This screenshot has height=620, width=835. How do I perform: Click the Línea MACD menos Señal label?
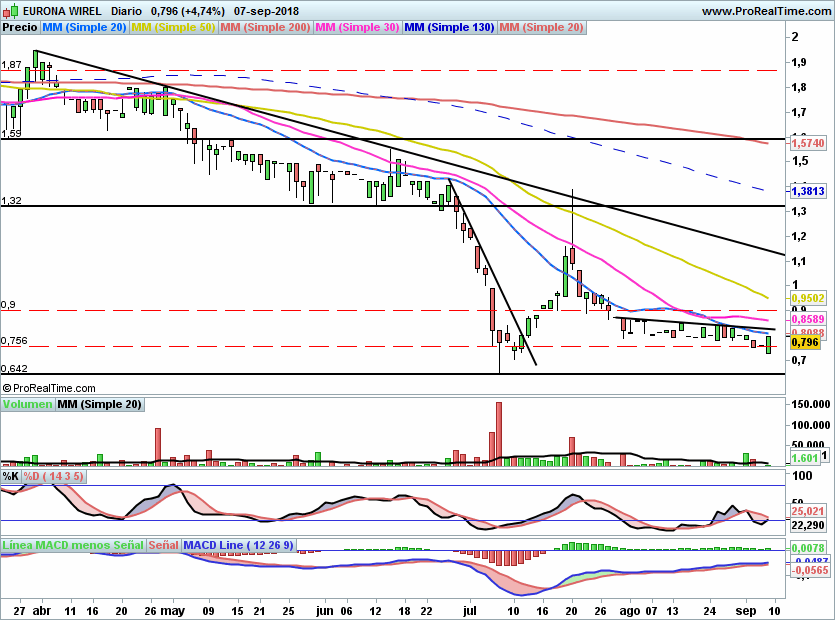pyautogui.click(x=73, y=545)
